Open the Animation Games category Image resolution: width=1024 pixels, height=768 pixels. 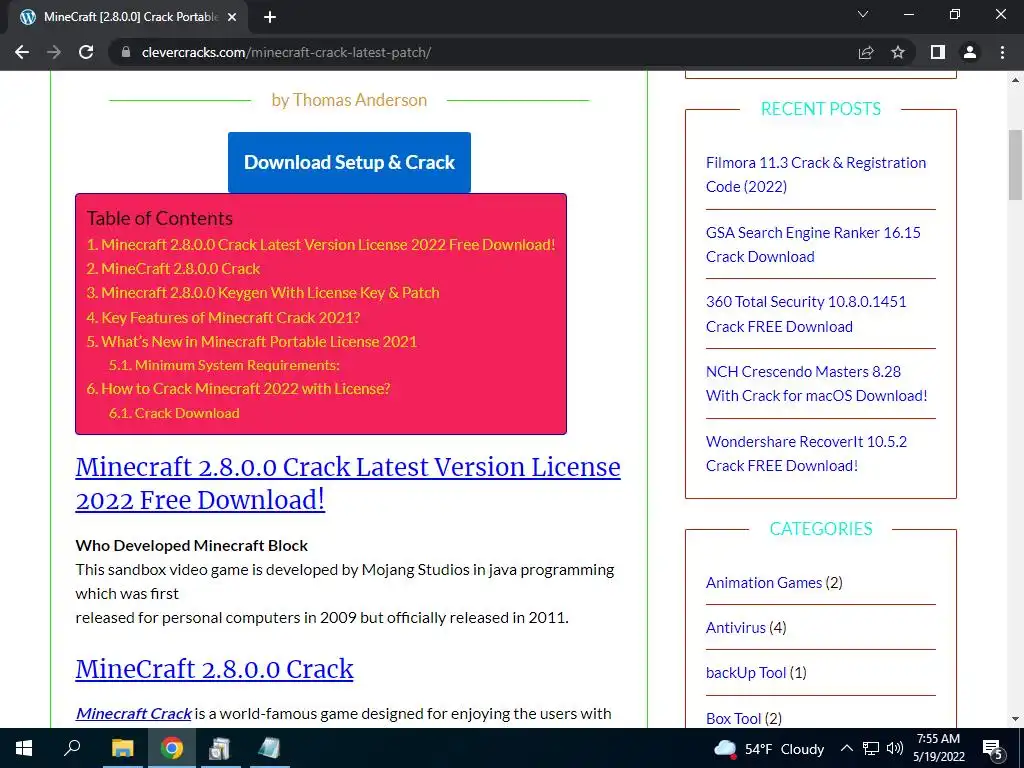(764, 583)
